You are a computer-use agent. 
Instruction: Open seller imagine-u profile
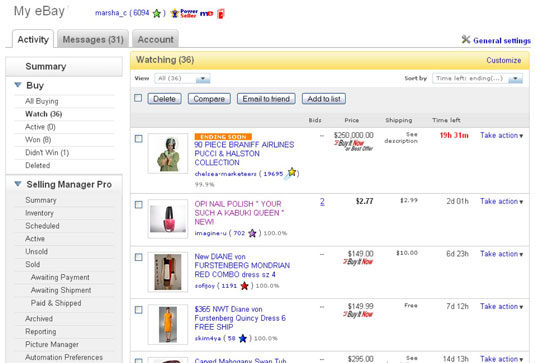coord(210,233)
